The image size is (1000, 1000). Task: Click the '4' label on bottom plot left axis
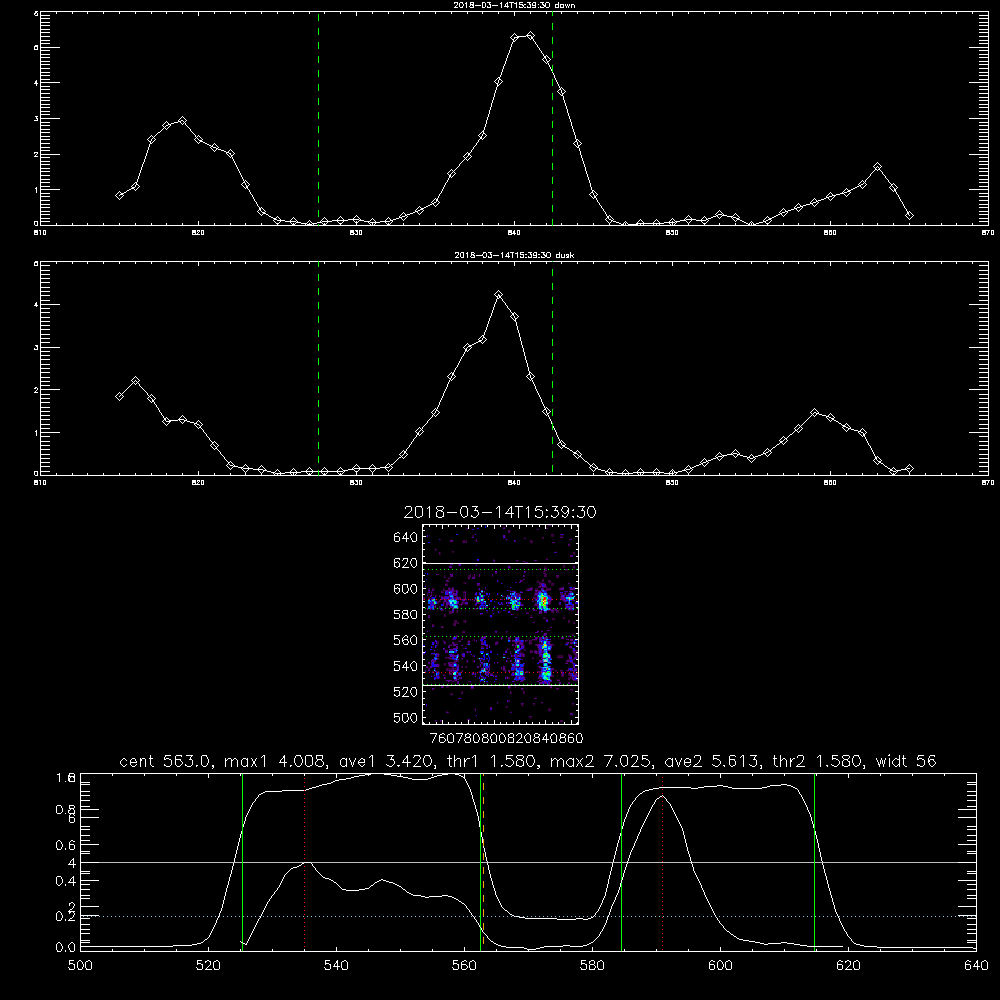point(72,863)
